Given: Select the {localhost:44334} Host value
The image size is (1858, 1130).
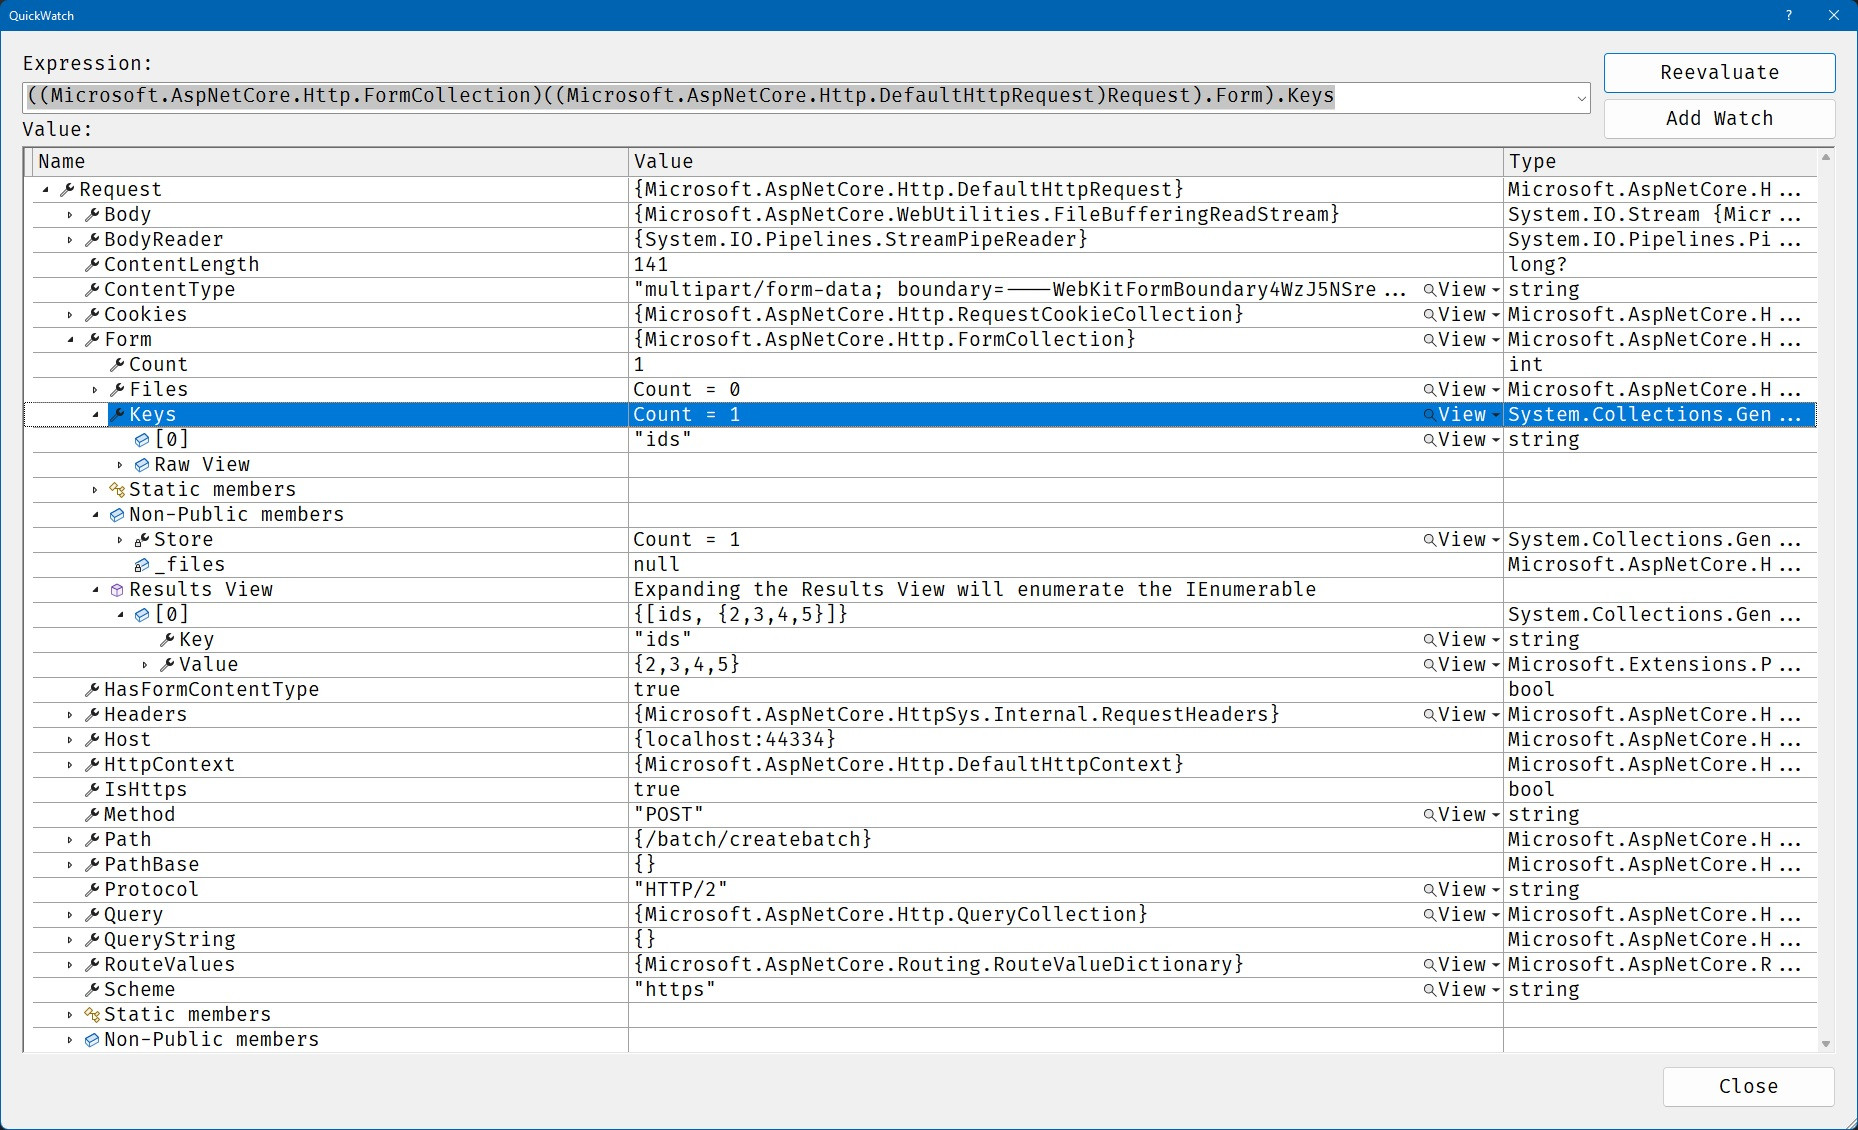Looking at the screenshot, I should point(735,740).
